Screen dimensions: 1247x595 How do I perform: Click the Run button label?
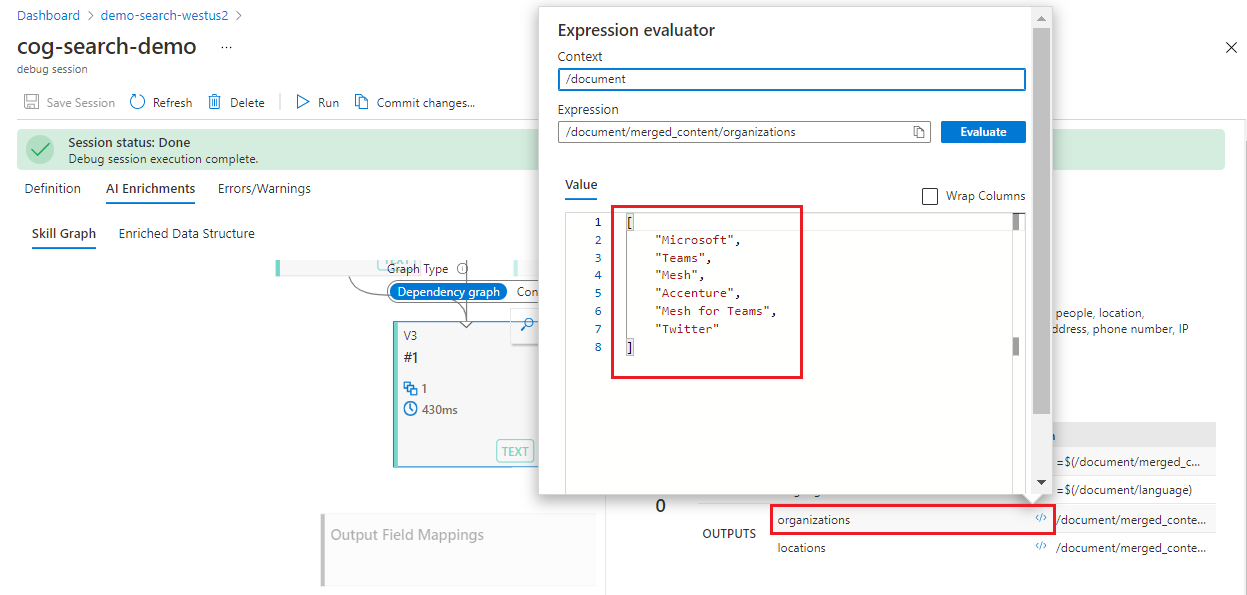click(x=328, y=103)
